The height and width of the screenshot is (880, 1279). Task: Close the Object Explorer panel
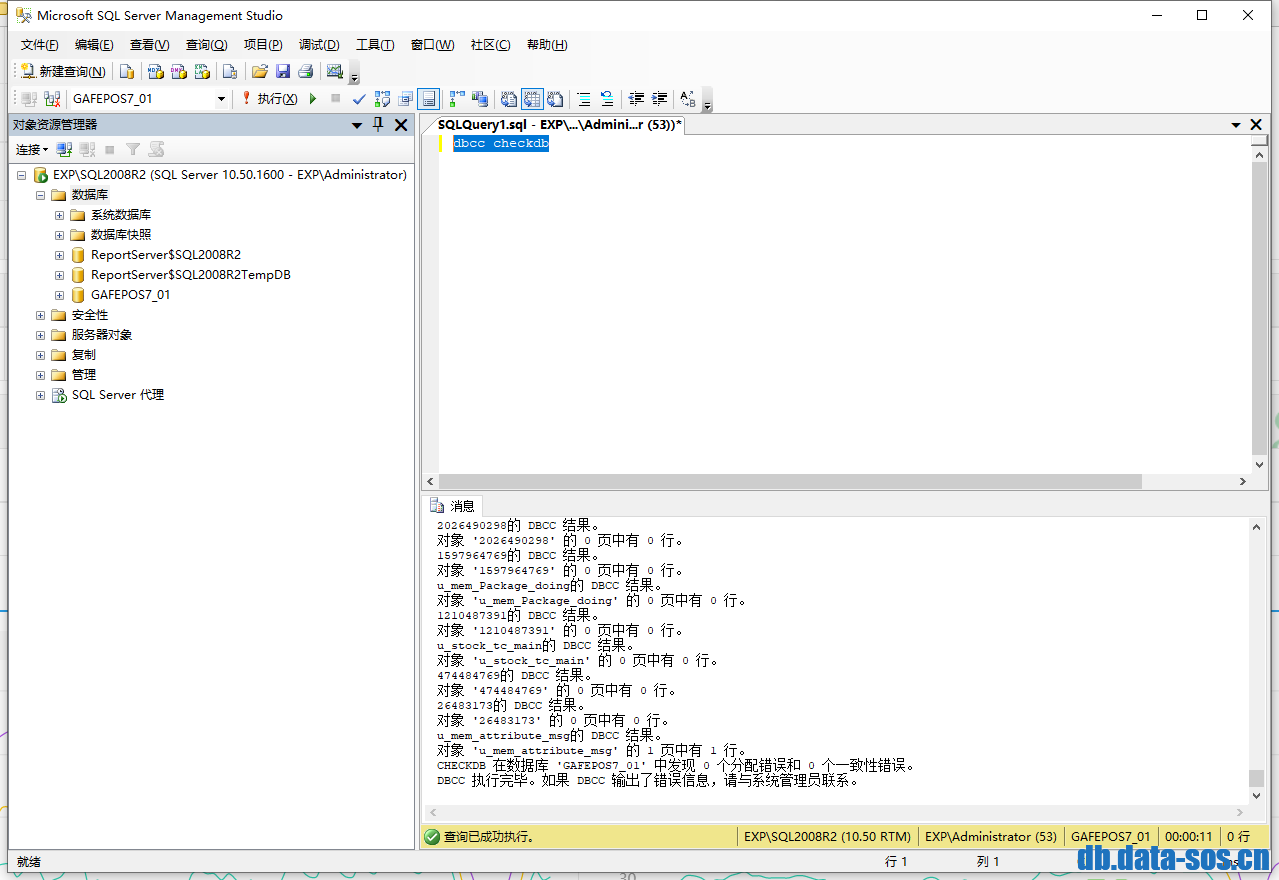pyautogui.click(x=401, y=125)
